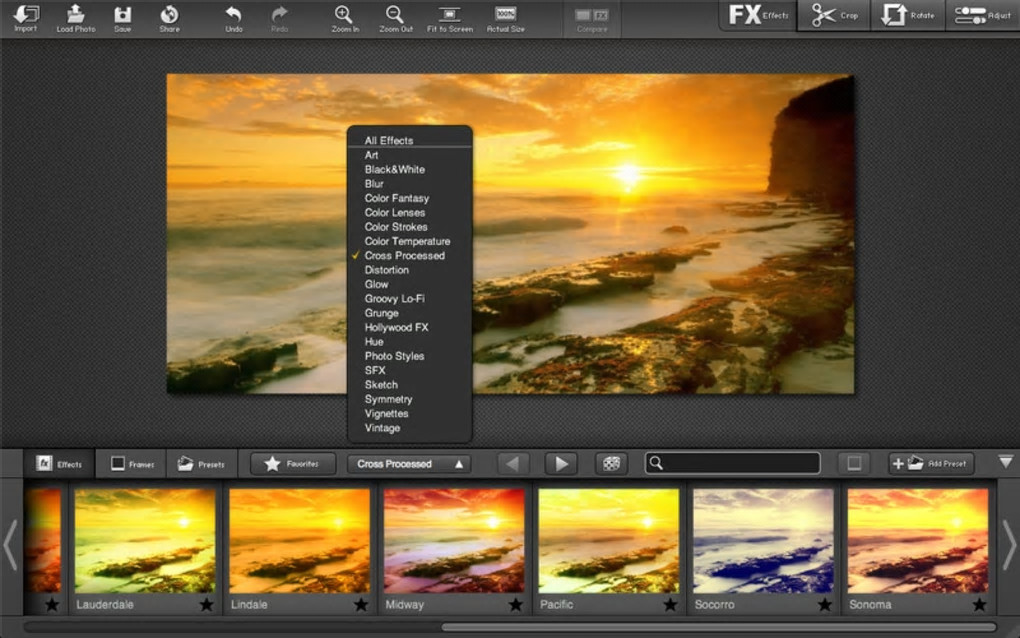
Task: Choose Vintage from the effects menu
Action: pyautogui.click(x=382, y=428)
